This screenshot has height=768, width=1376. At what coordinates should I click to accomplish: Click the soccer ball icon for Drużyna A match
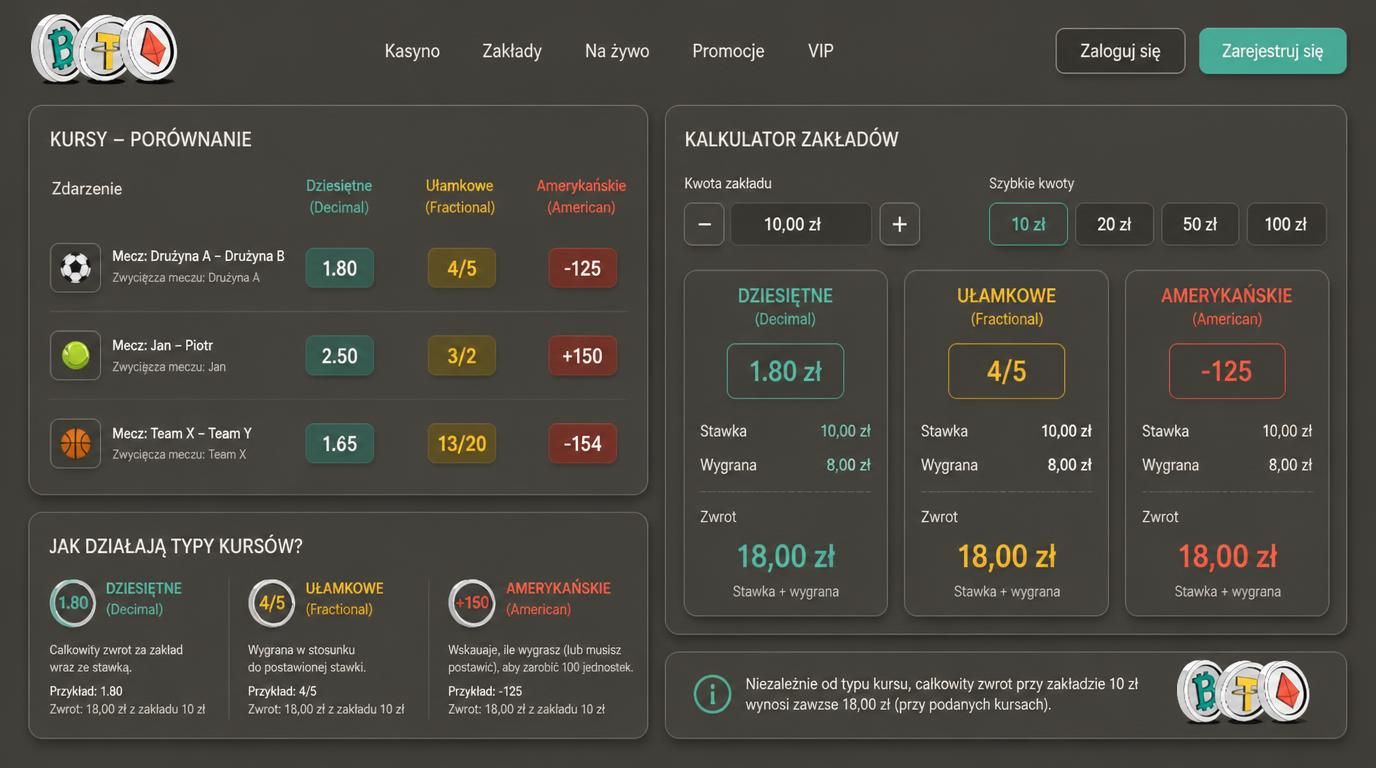[x=76, y=268]
